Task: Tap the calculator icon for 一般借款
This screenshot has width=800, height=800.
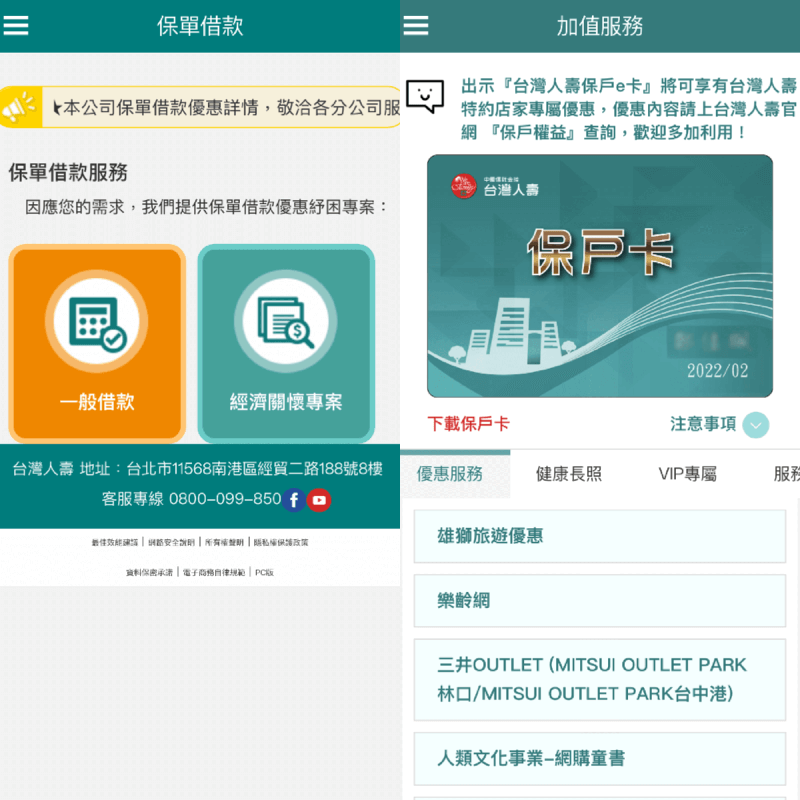Action: point(97,321)
